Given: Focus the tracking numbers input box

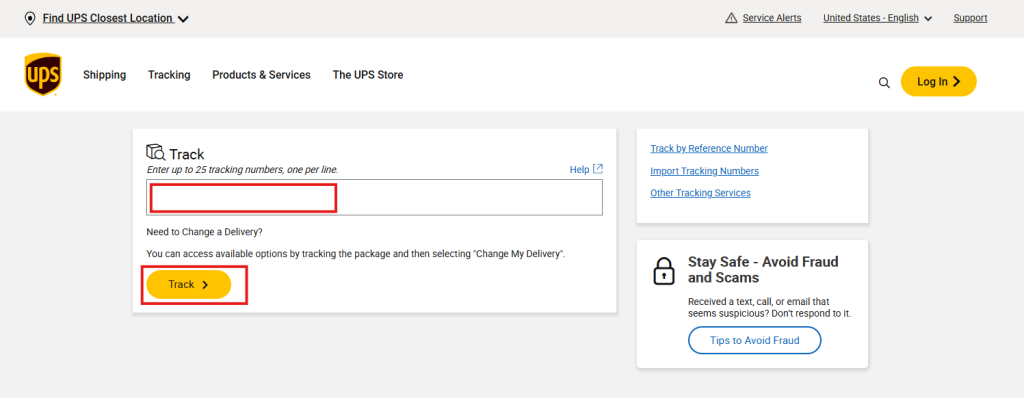Looking at the screenshot, I should click(x=374, y=197).
